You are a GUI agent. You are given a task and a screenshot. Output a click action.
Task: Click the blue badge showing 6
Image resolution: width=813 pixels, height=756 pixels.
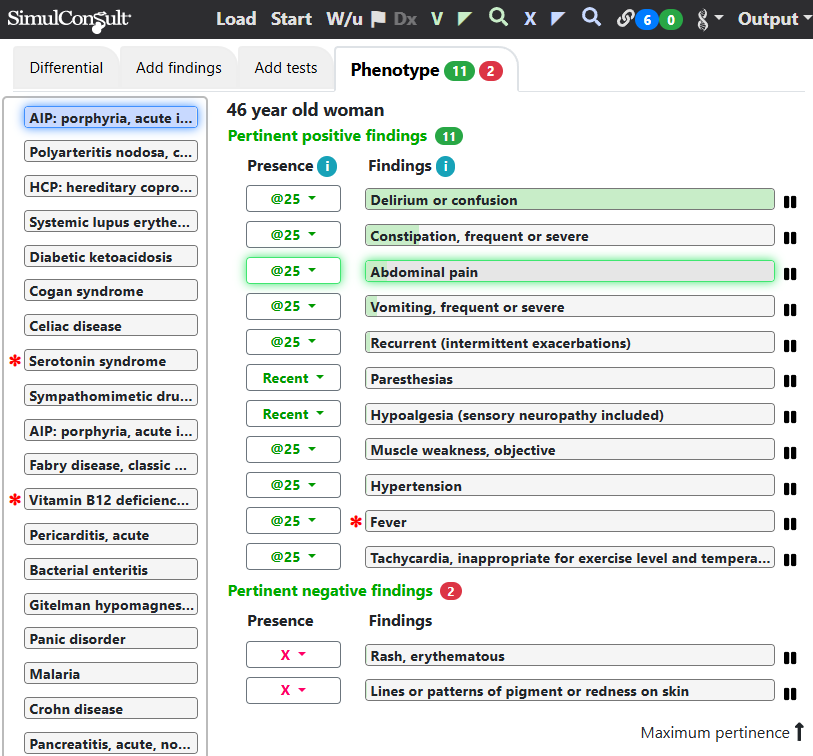click(647, 20)
